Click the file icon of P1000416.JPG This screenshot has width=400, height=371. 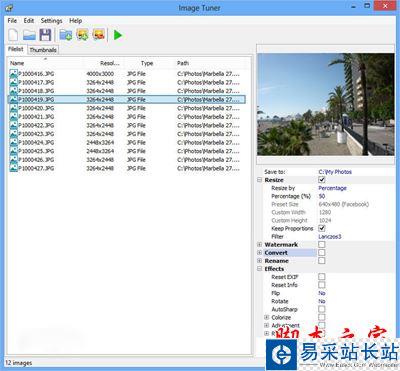pyautogui.click(x=13, y=74)
